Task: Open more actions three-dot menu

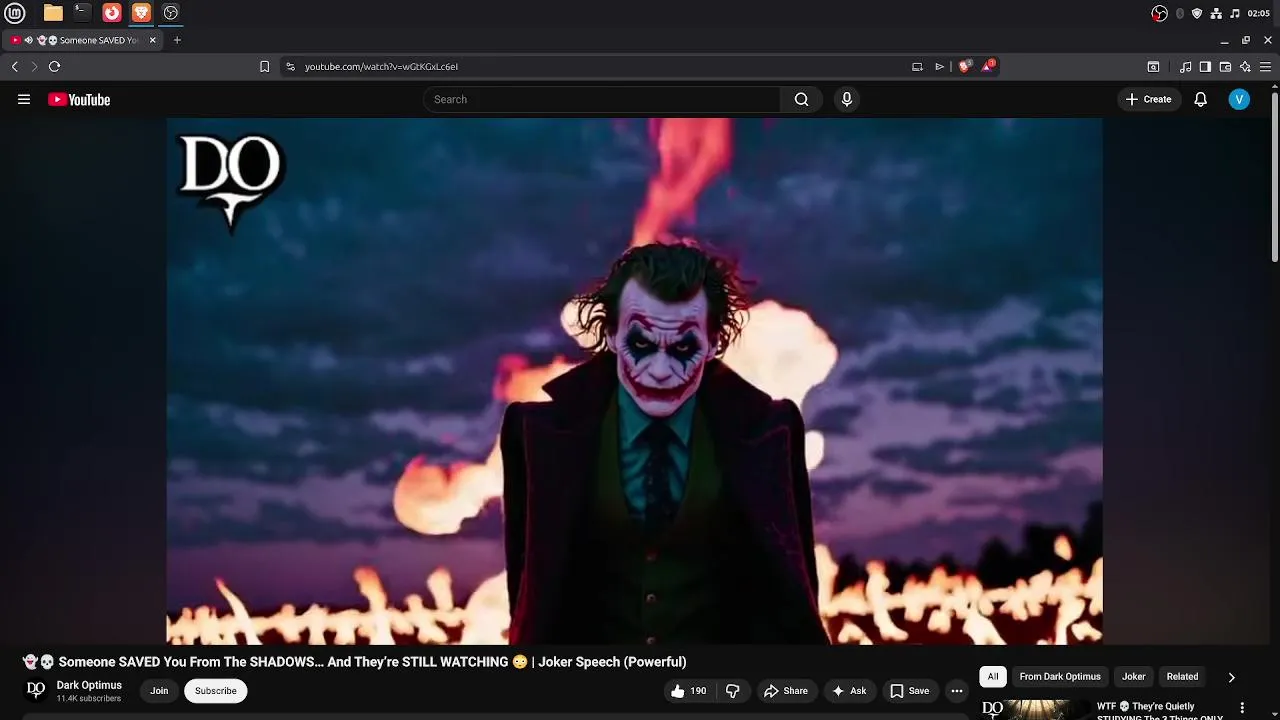Action: point(957,691)
